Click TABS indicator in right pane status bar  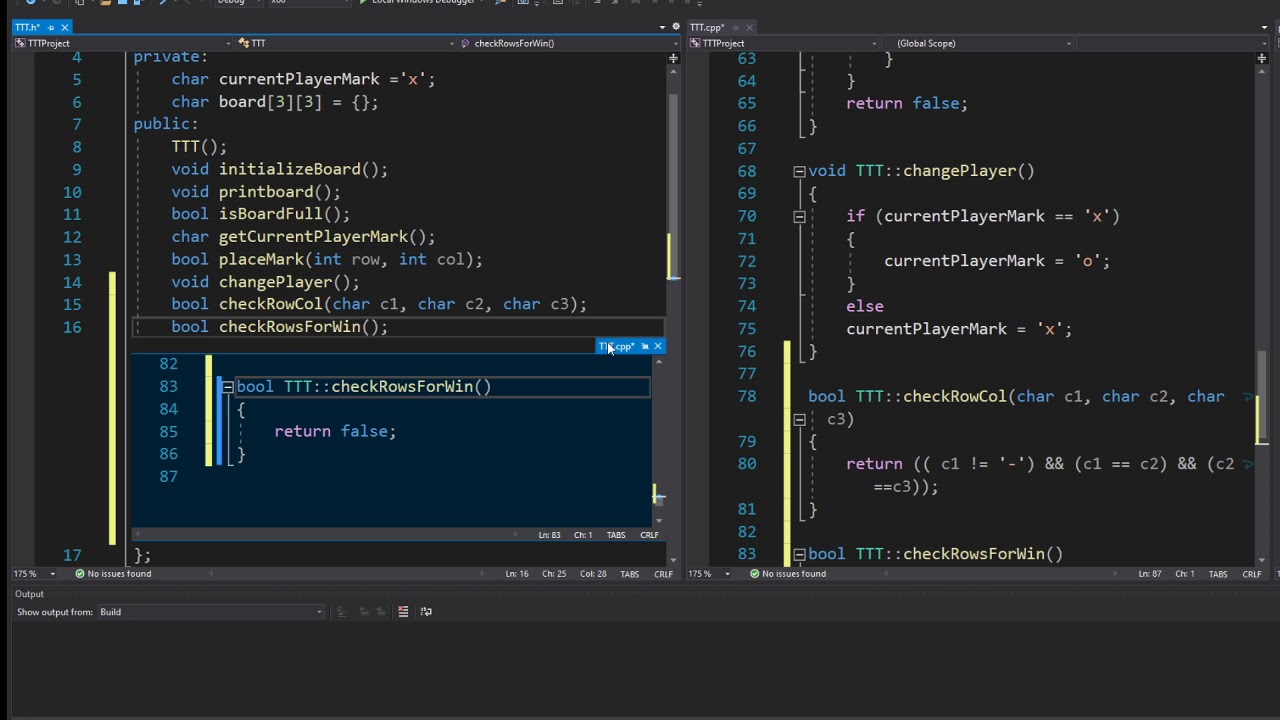1218,574
